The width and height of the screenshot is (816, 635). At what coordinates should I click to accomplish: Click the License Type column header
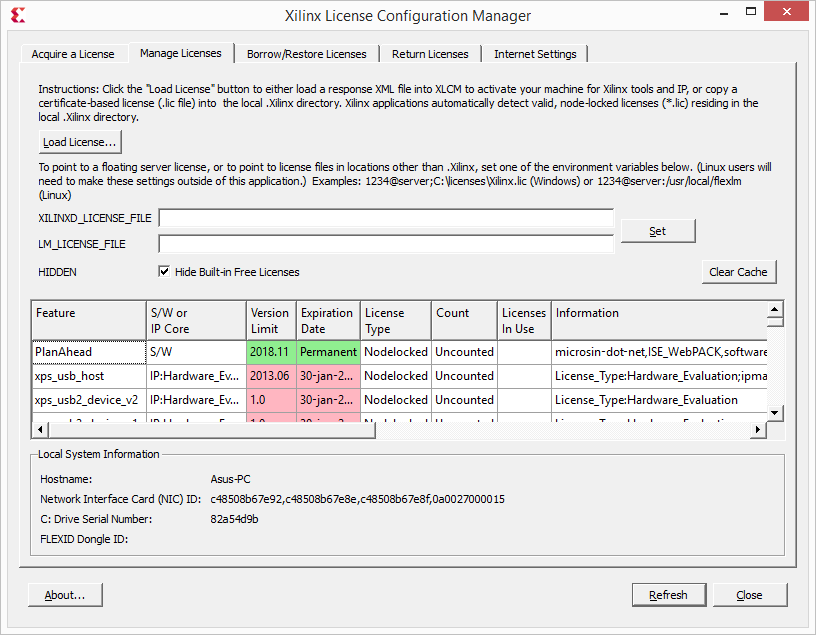point(396,321)
